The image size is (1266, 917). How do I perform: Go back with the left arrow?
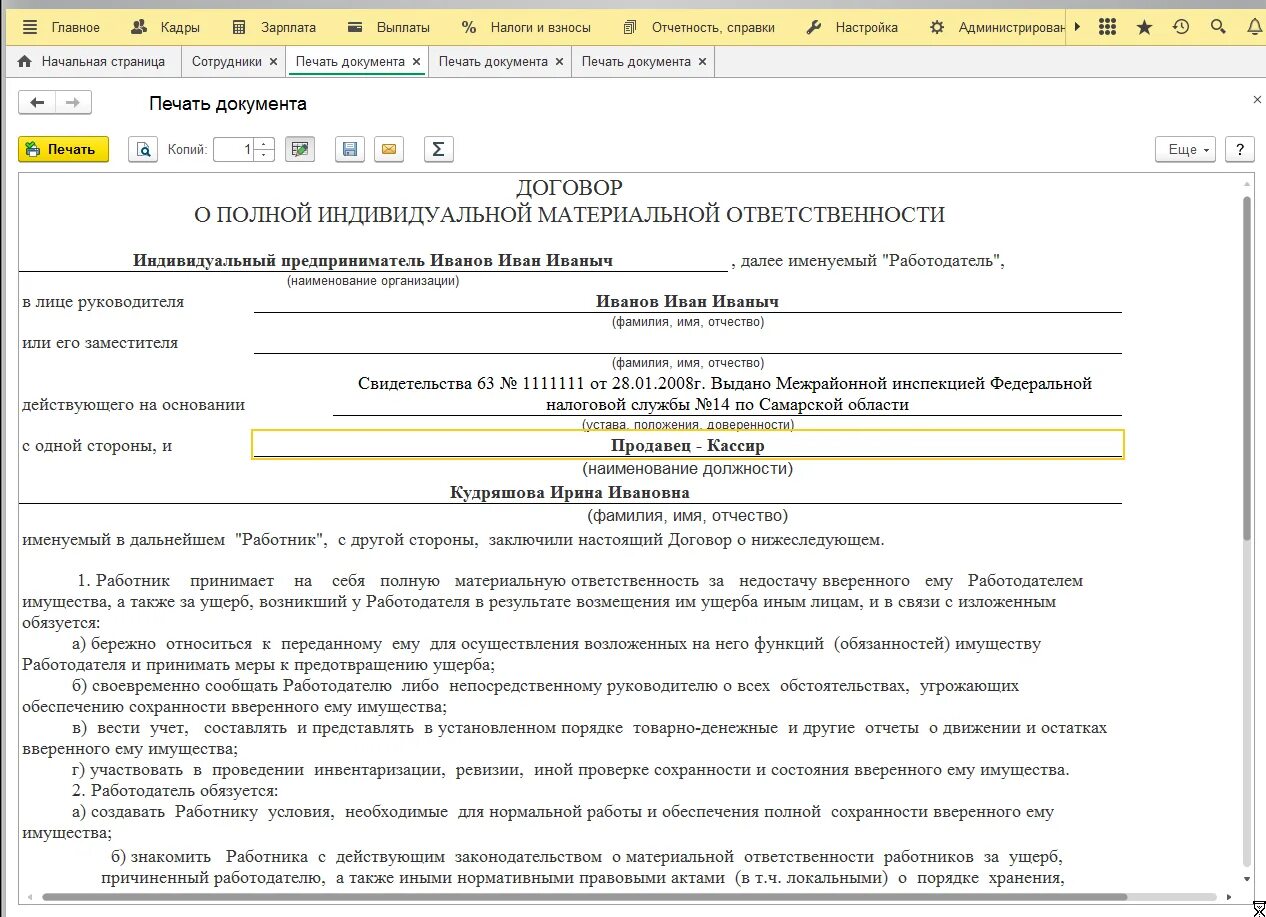tap(37, 103)
